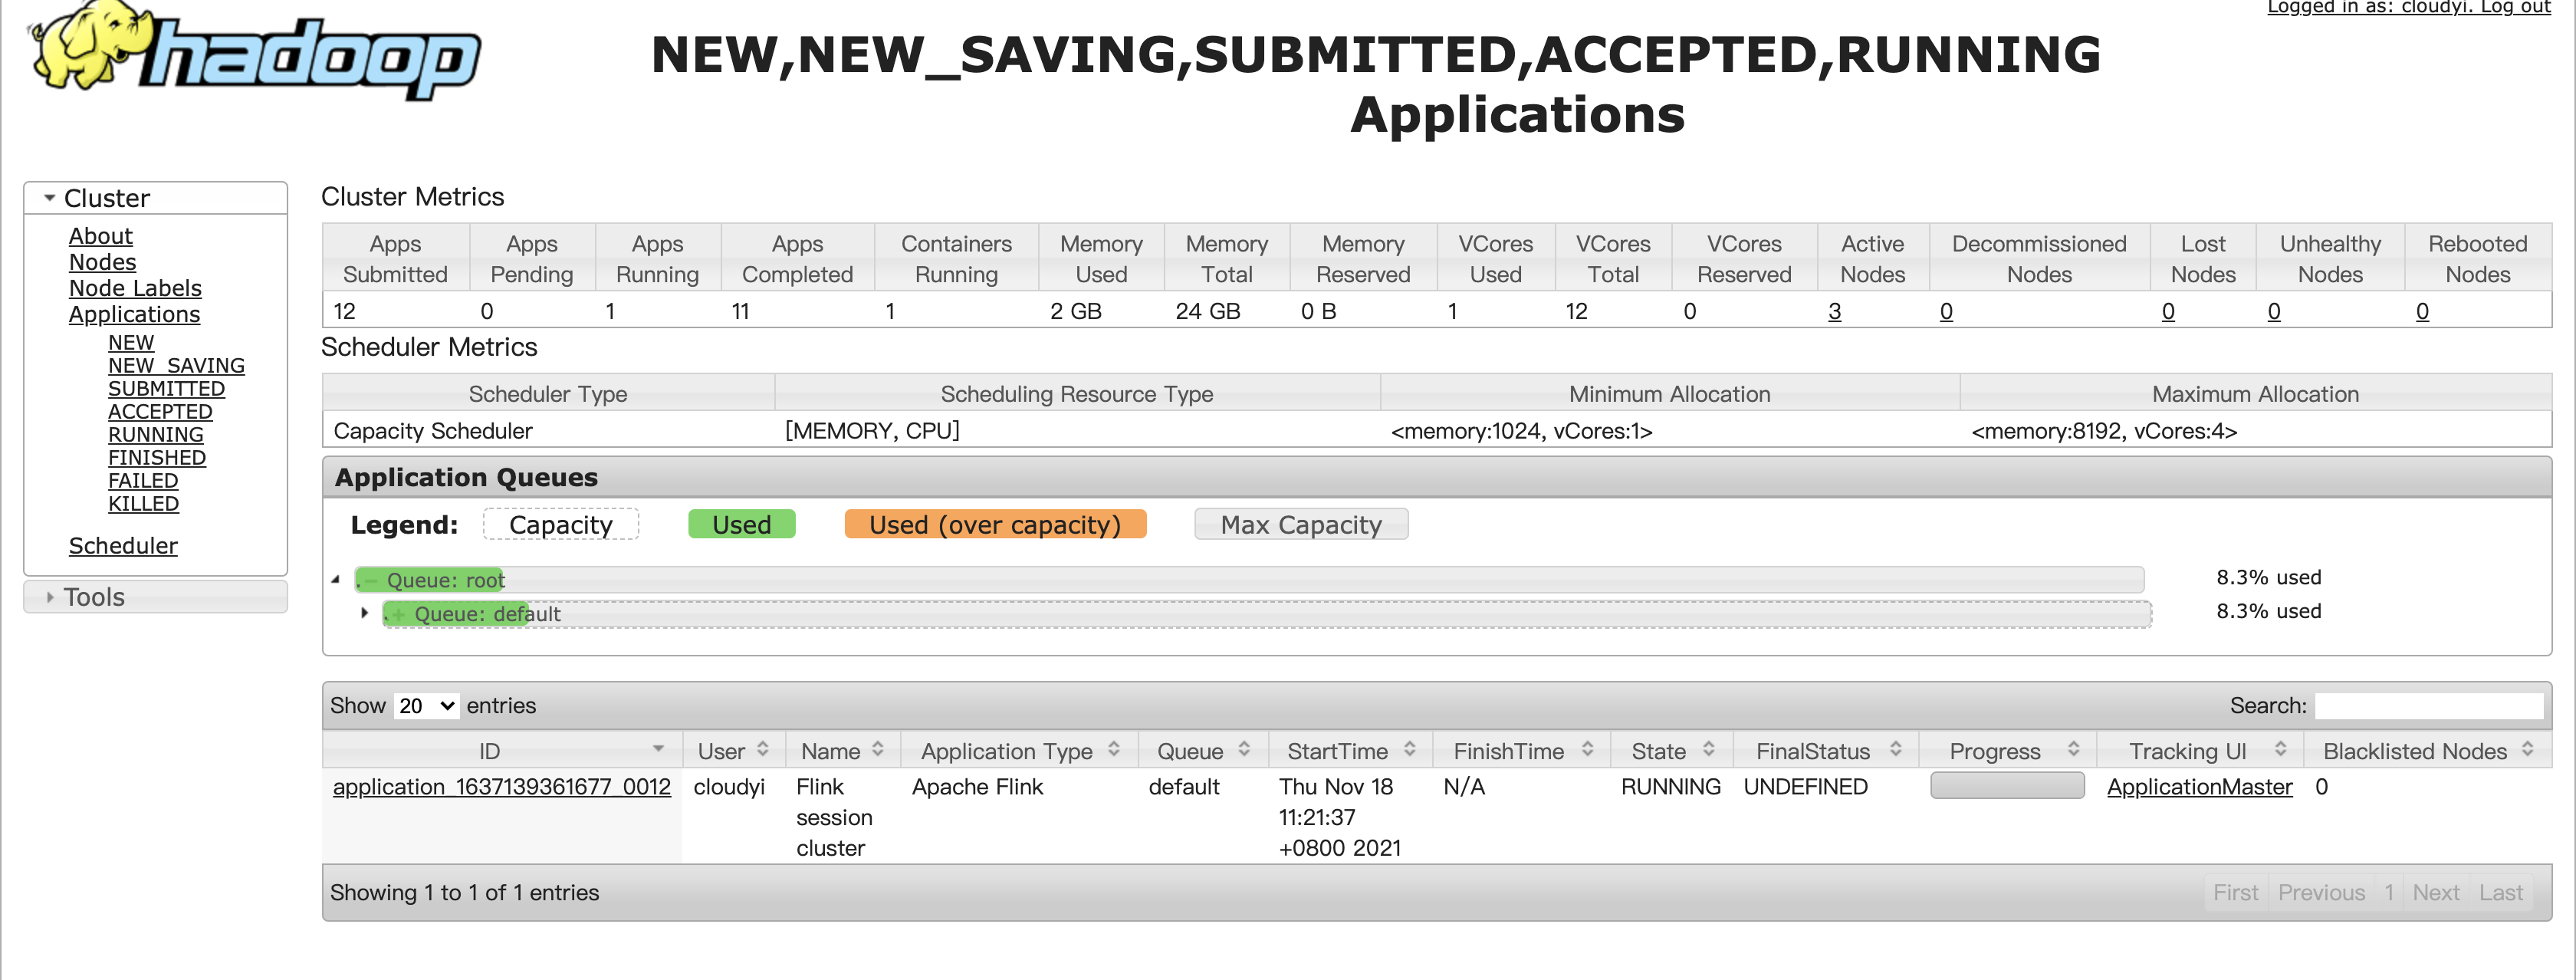
Task: Filter applications by NEW_SAVING state
Action: click(x=176, y=365)
